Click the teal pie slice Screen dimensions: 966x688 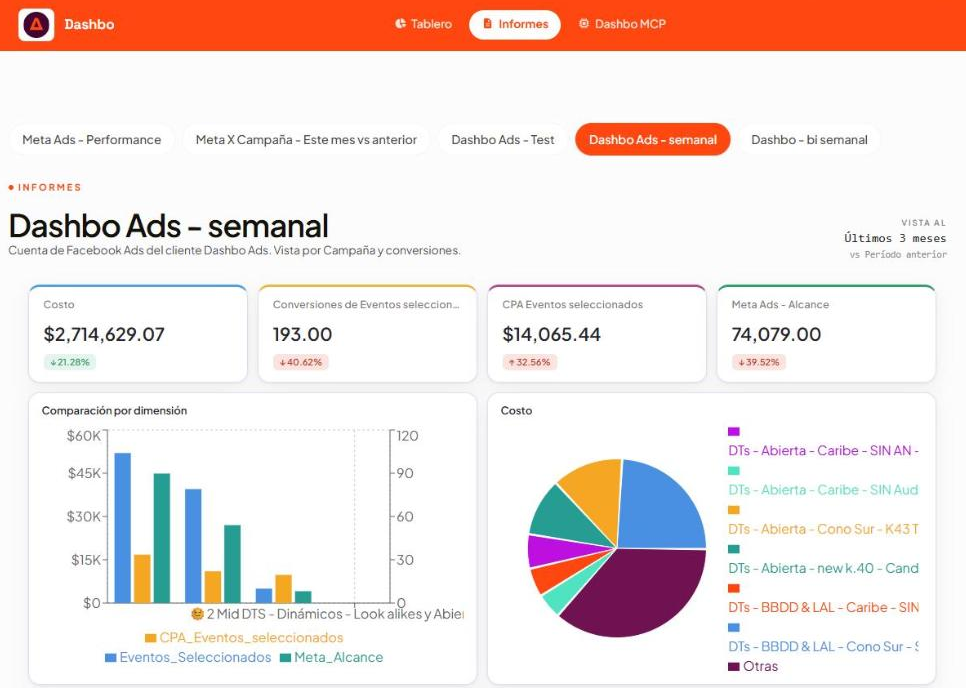pyautogui.click(x=564, y=517)
